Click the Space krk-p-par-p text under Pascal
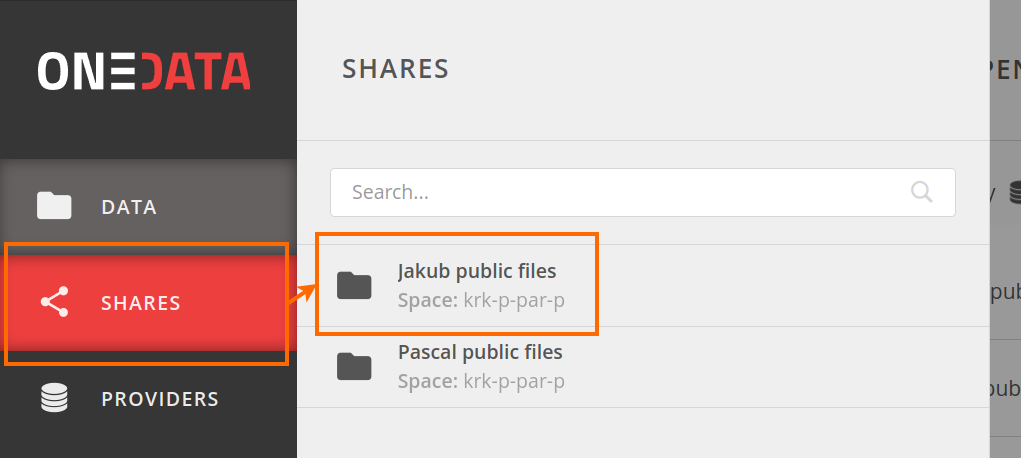The image size is (1021, 458). [x=481, y=382]
